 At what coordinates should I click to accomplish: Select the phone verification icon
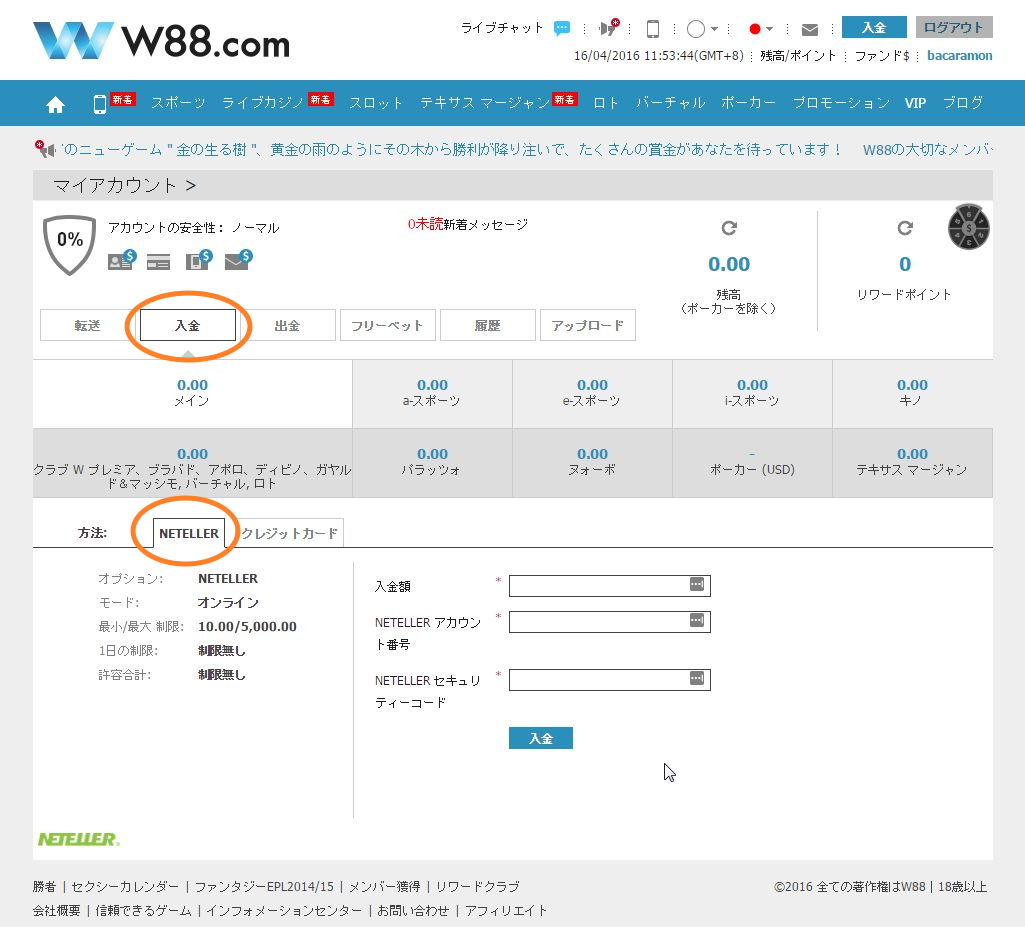pos(199,260)
